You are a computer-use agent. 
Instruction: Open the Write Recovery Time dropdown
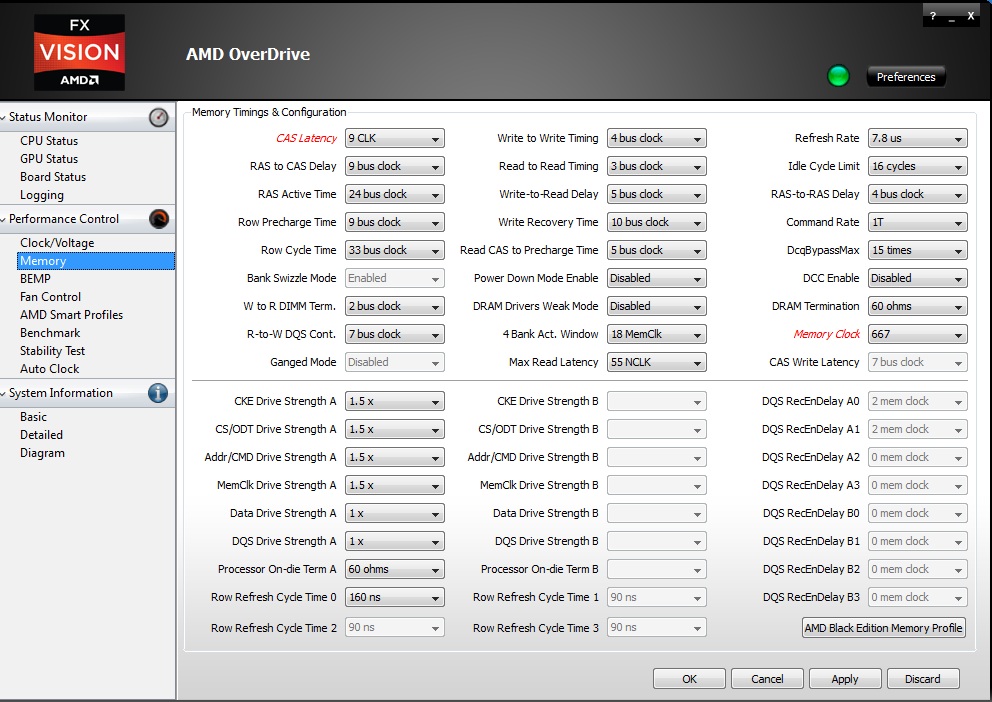point(657,222)
